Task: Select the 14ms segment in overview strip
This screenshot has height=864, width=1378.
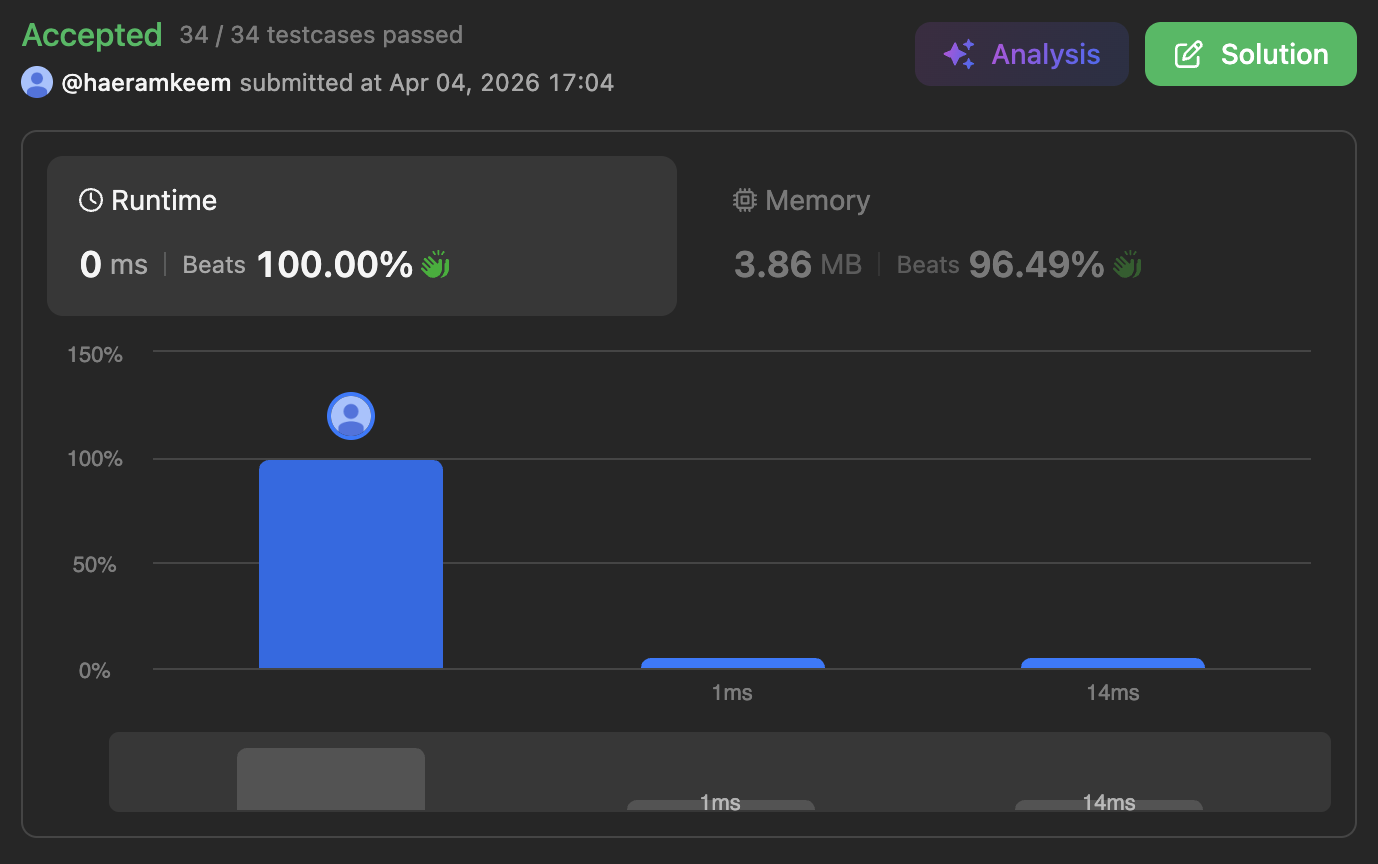Action: (1108, 804)
